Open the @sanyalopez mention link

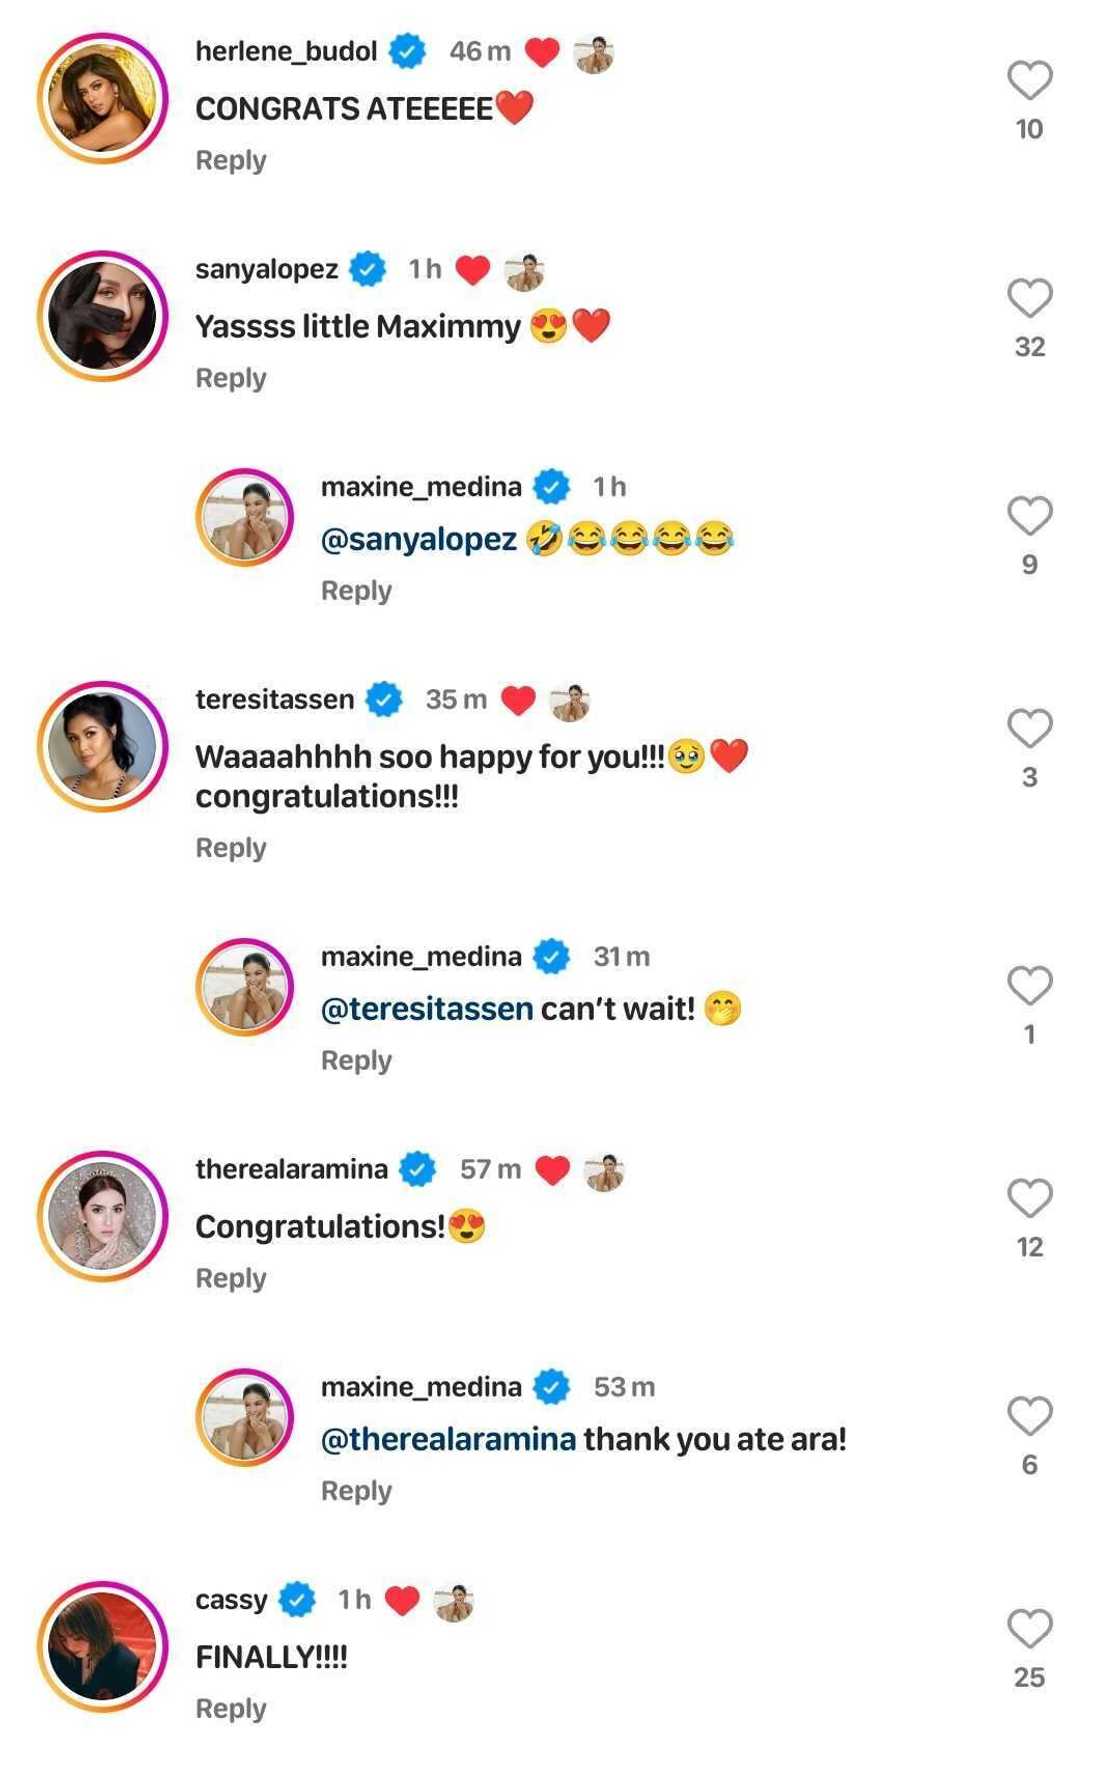coord(418,540)
